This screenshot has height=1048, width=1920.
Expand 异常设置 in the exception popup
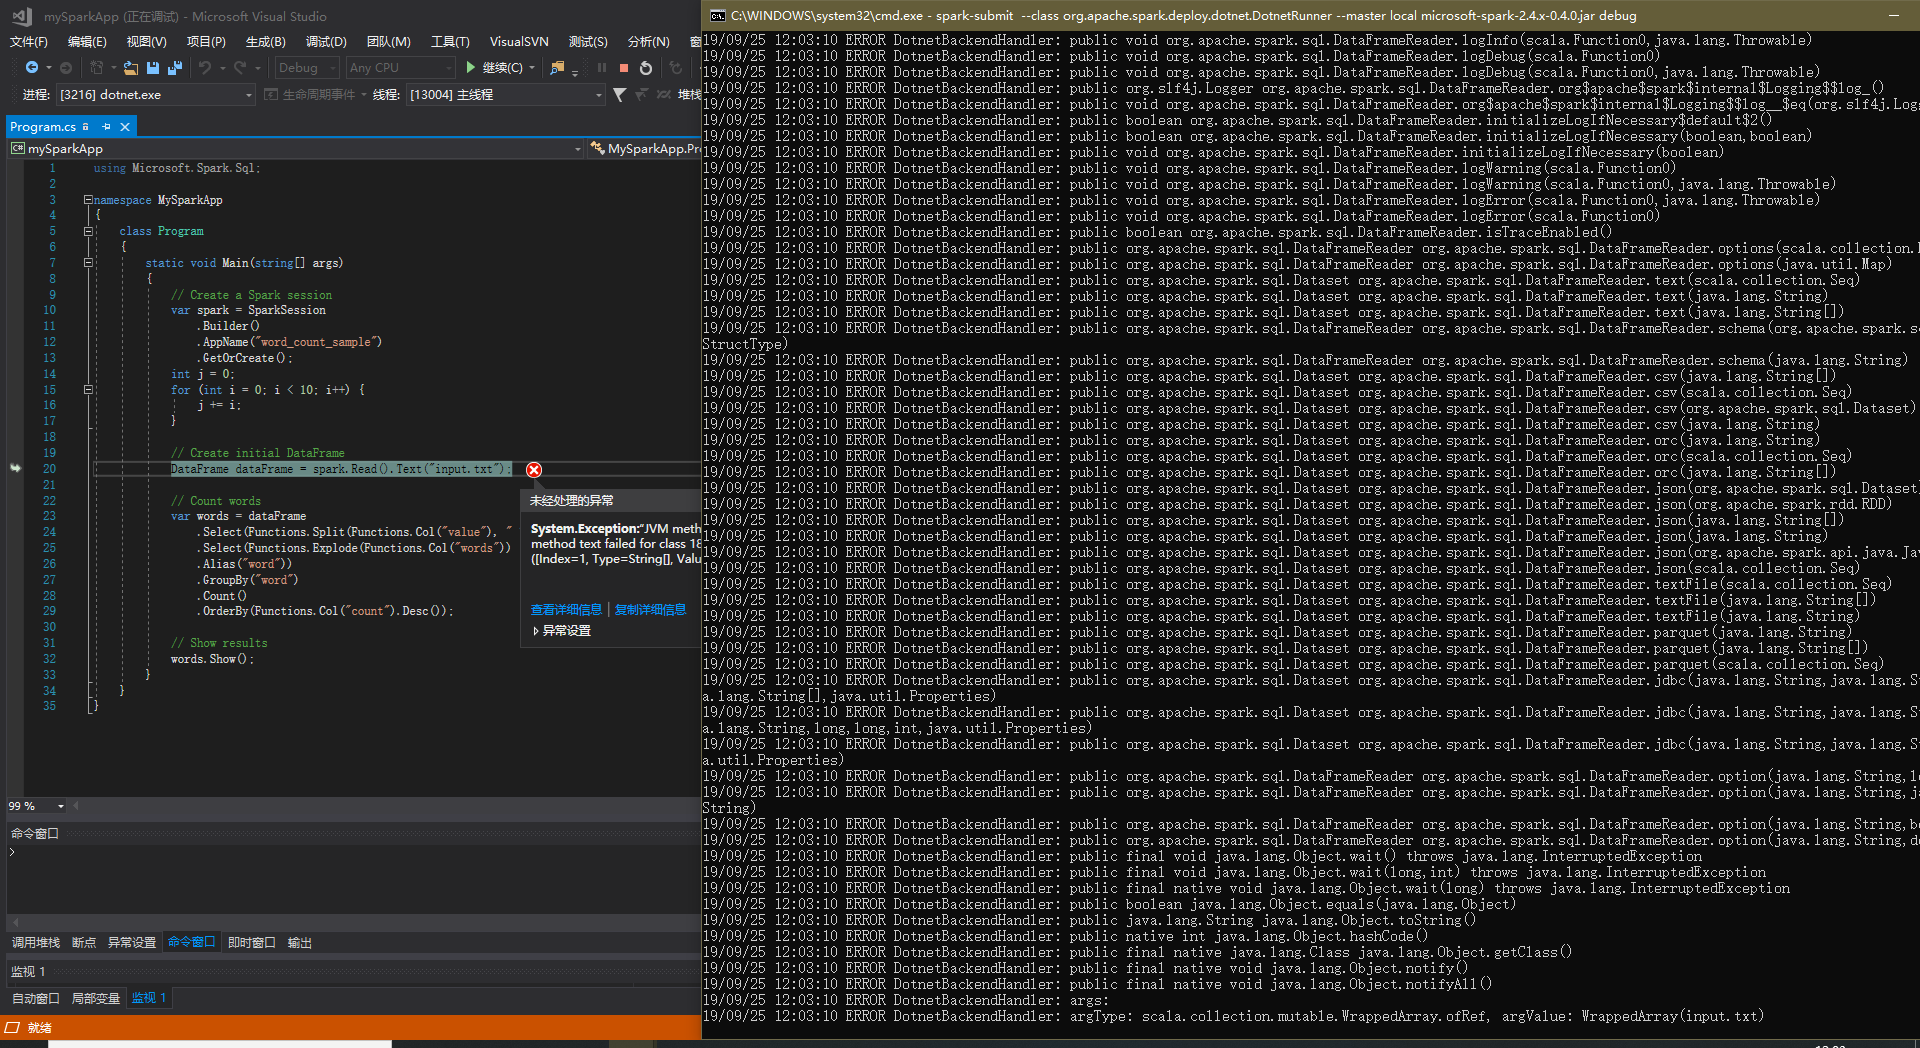pos(560,631)
